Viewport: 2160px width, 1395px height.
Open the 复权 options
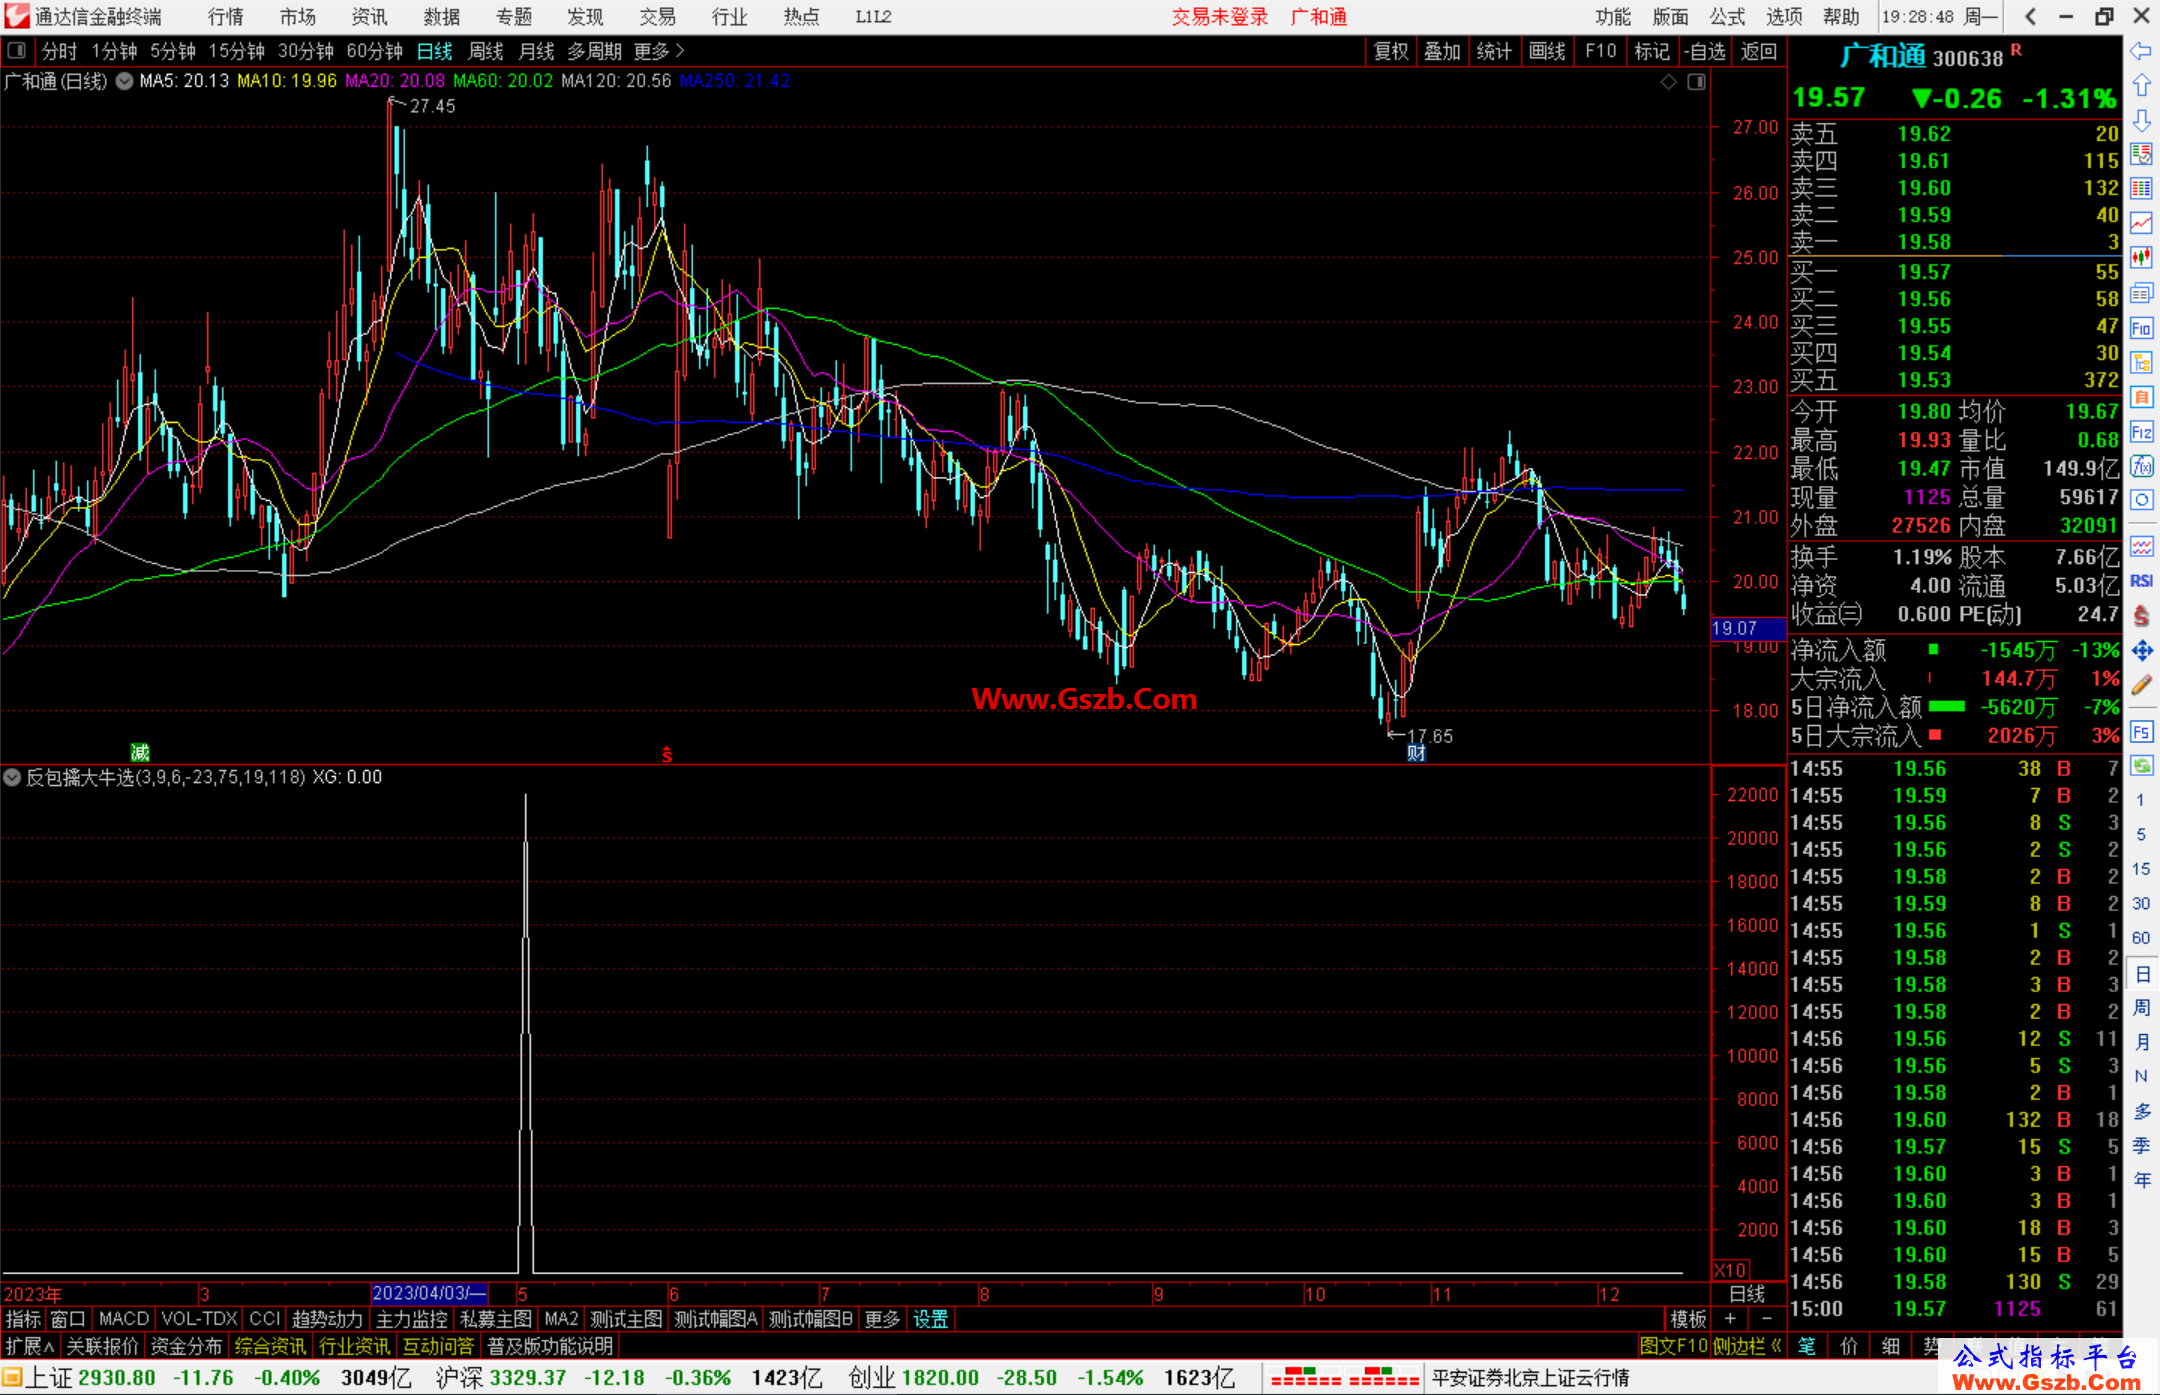(x=1391, y=51)
